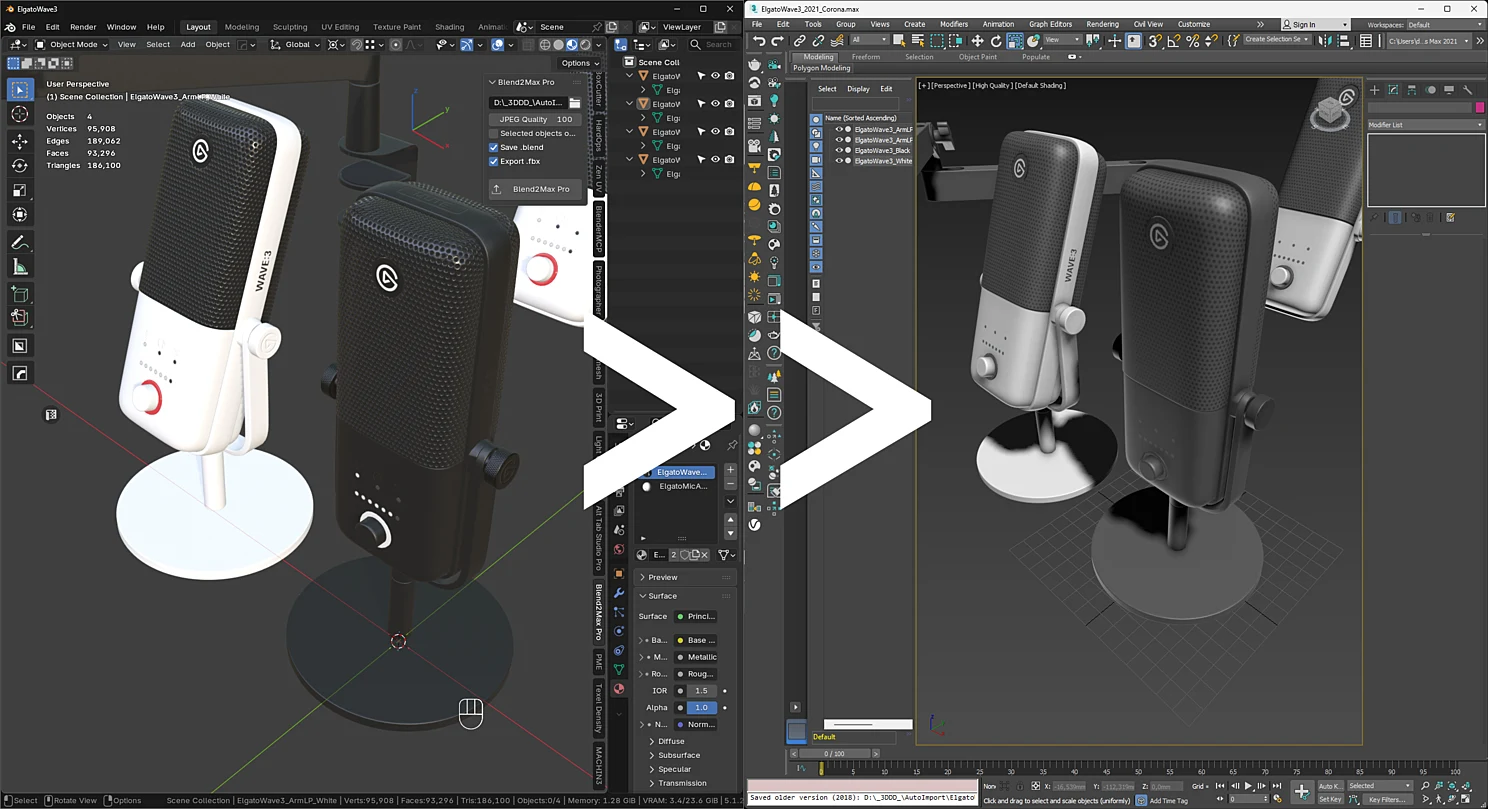Viewport: 1488px width, 809px height.
Task: Open Global transform orientation dropdown
Action: [295, 44]
